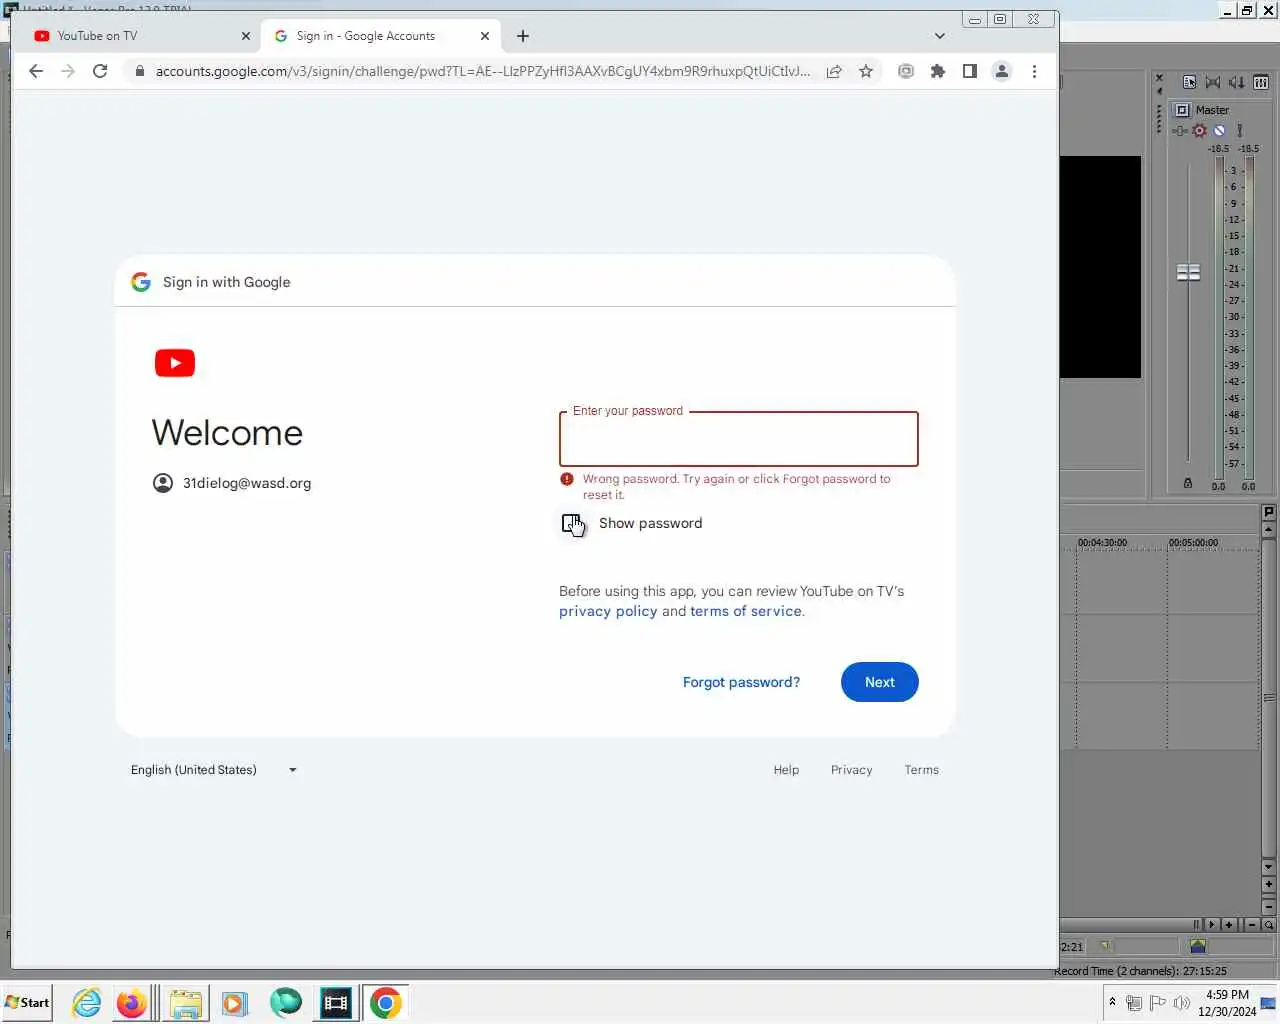Click the 31dielog@wasd.org account text
Viewport: 1280px width, 1024px height.
click(247, 483)
